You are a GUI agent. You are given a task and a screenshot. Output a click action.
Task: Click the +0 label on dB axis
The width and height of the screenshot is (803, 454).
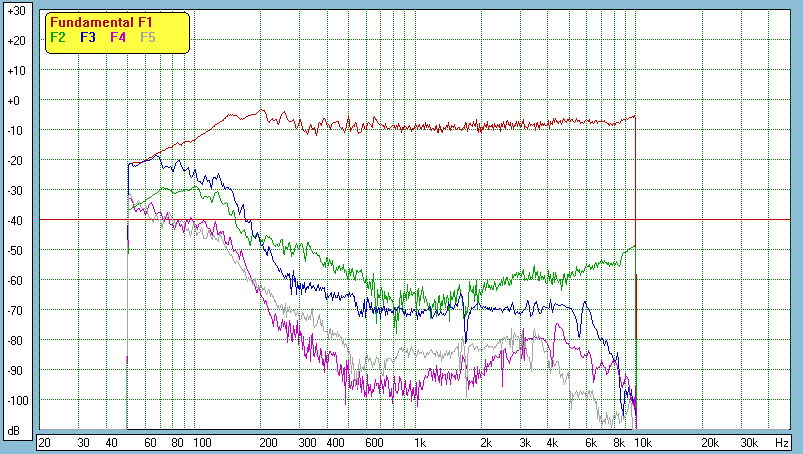point(15,101)
